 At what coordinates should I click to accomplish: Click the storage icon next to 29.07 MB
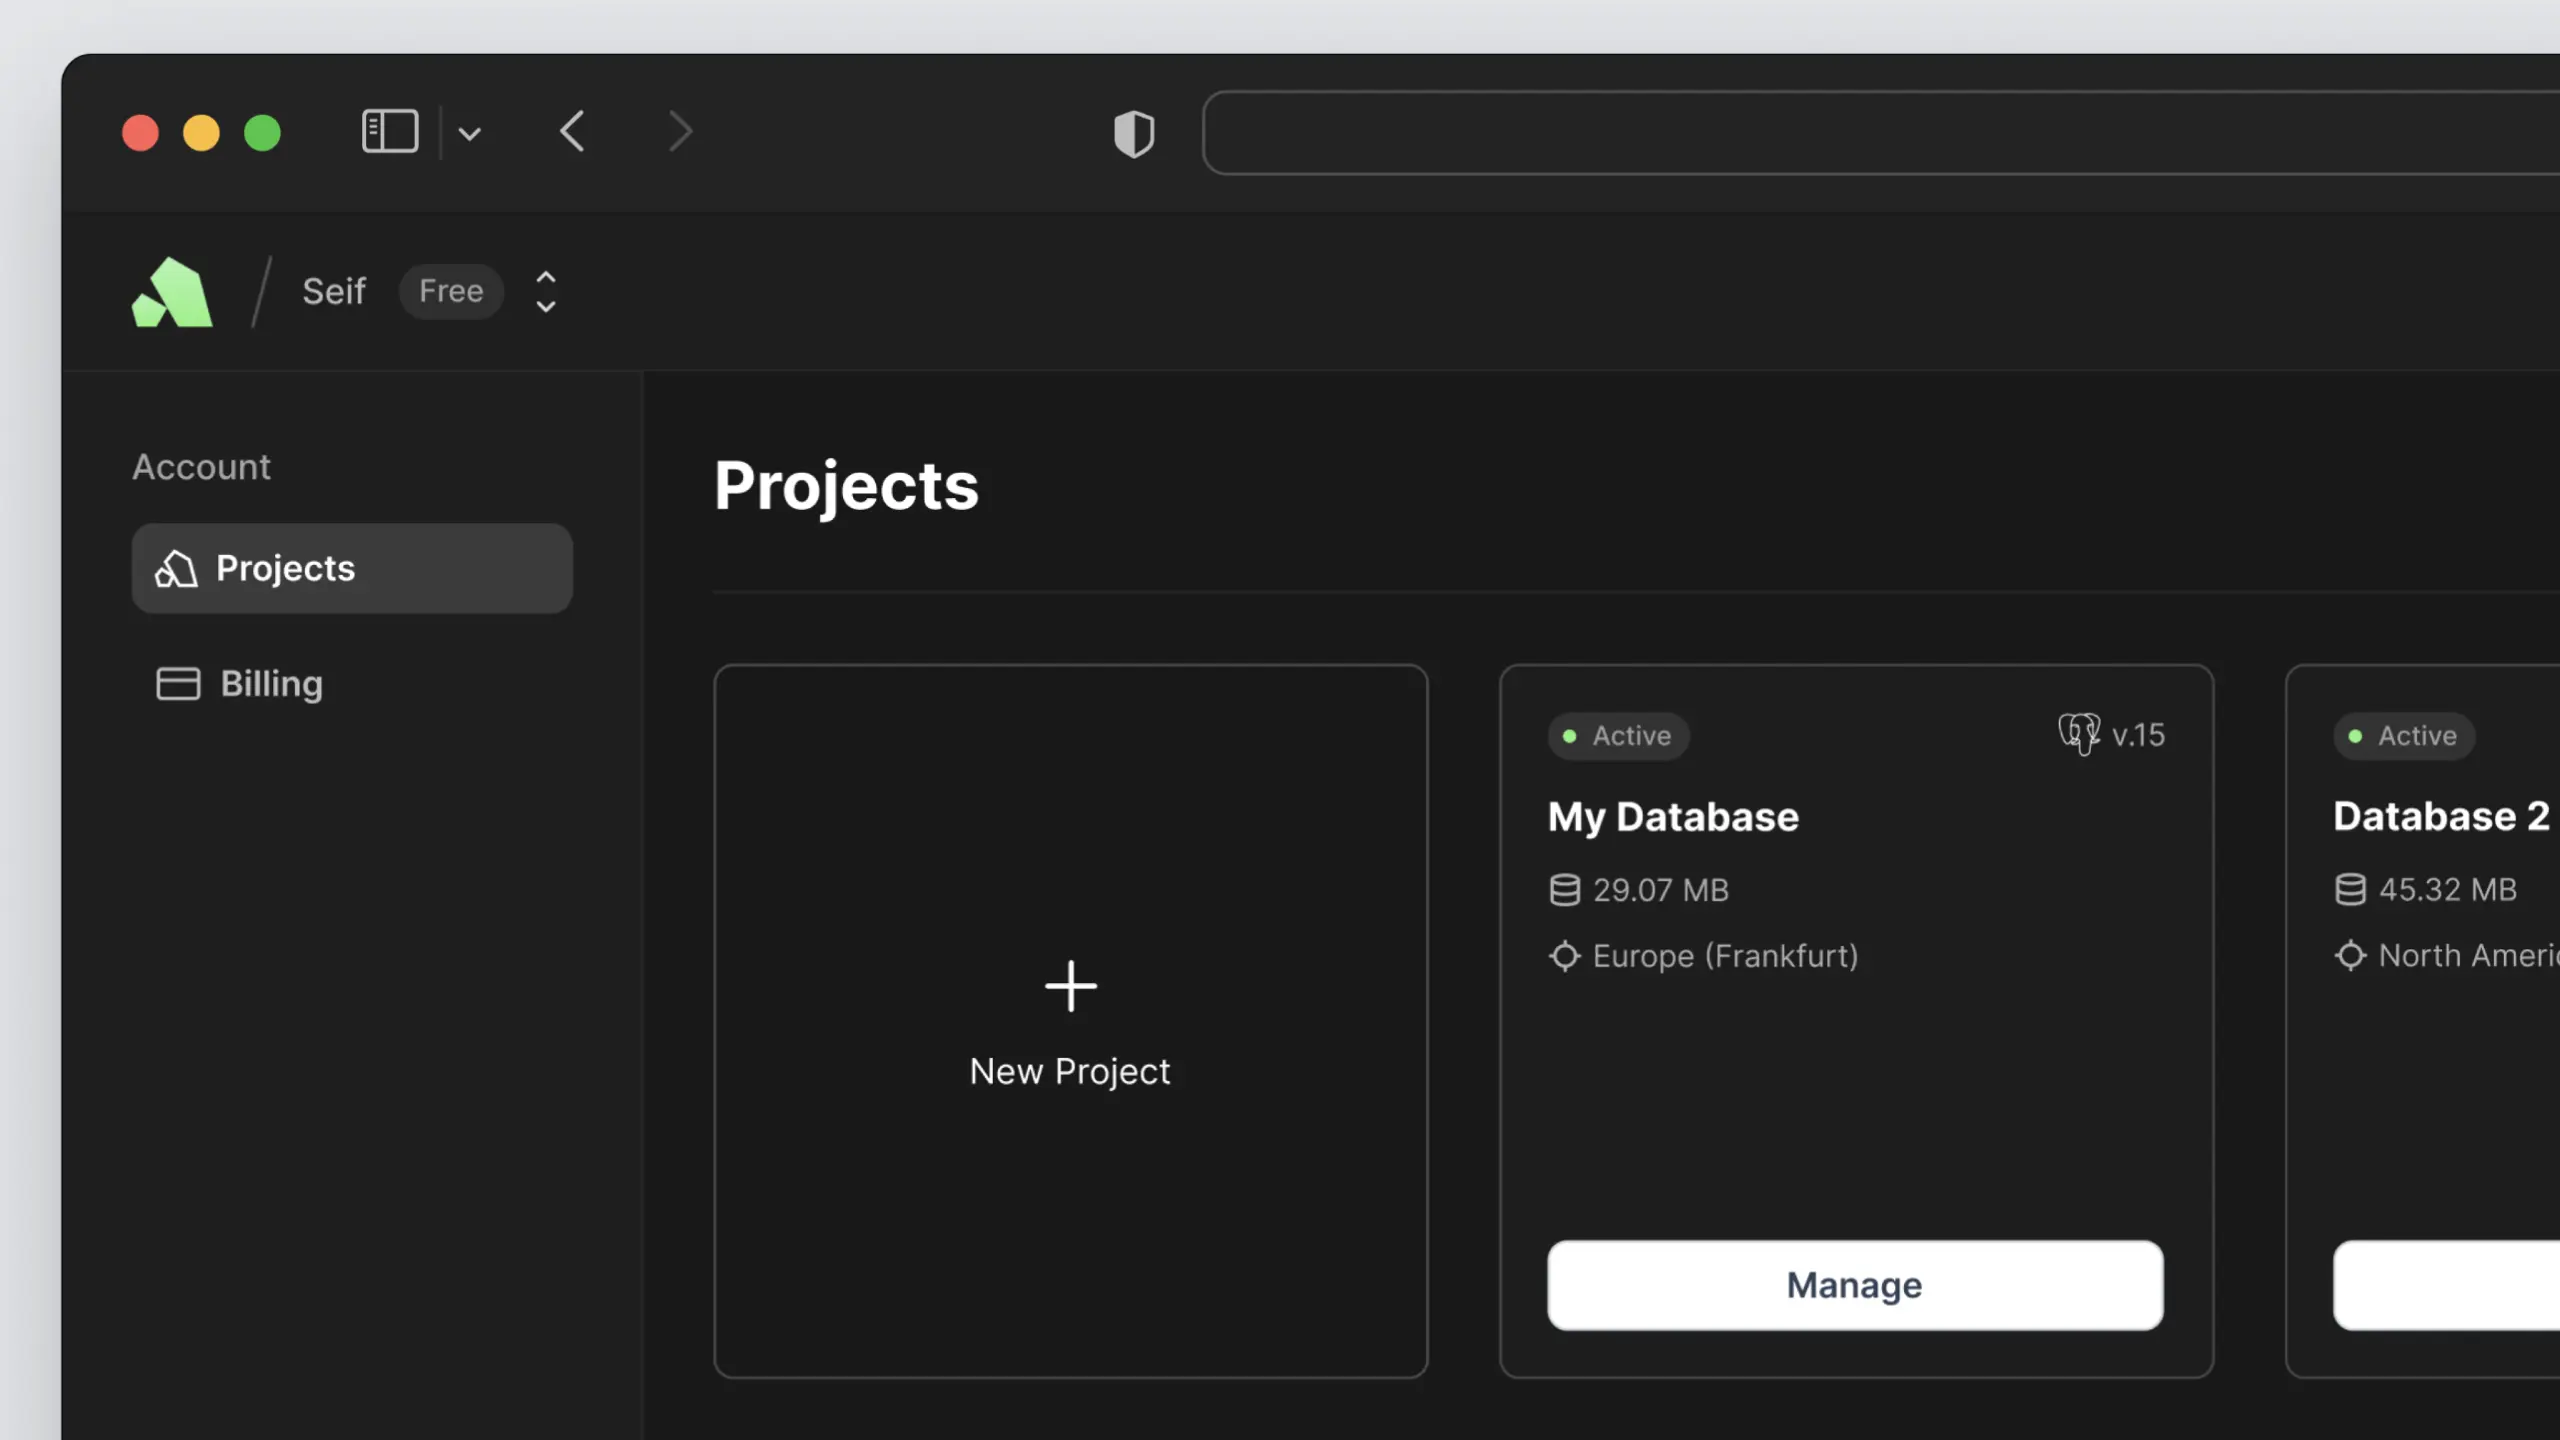1564,889
